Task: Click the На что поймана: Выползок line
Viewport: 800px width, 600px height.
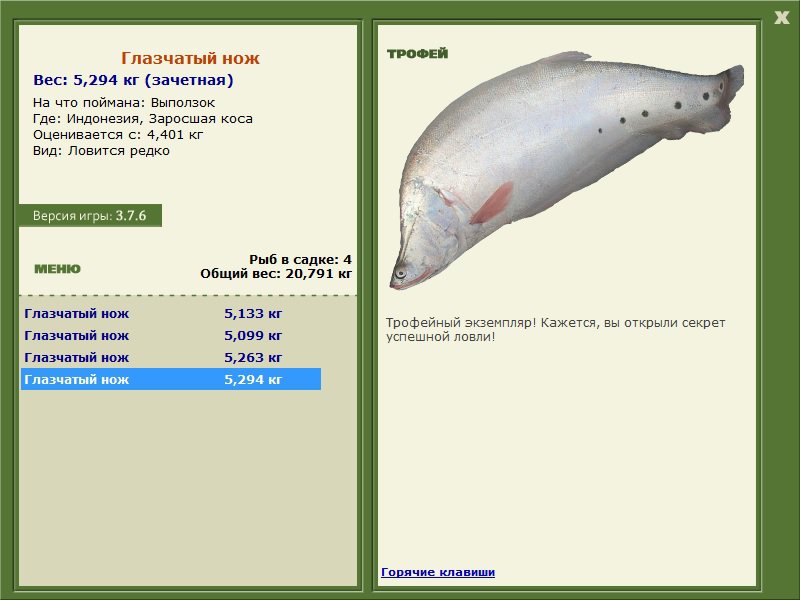Action: (124, 103)
